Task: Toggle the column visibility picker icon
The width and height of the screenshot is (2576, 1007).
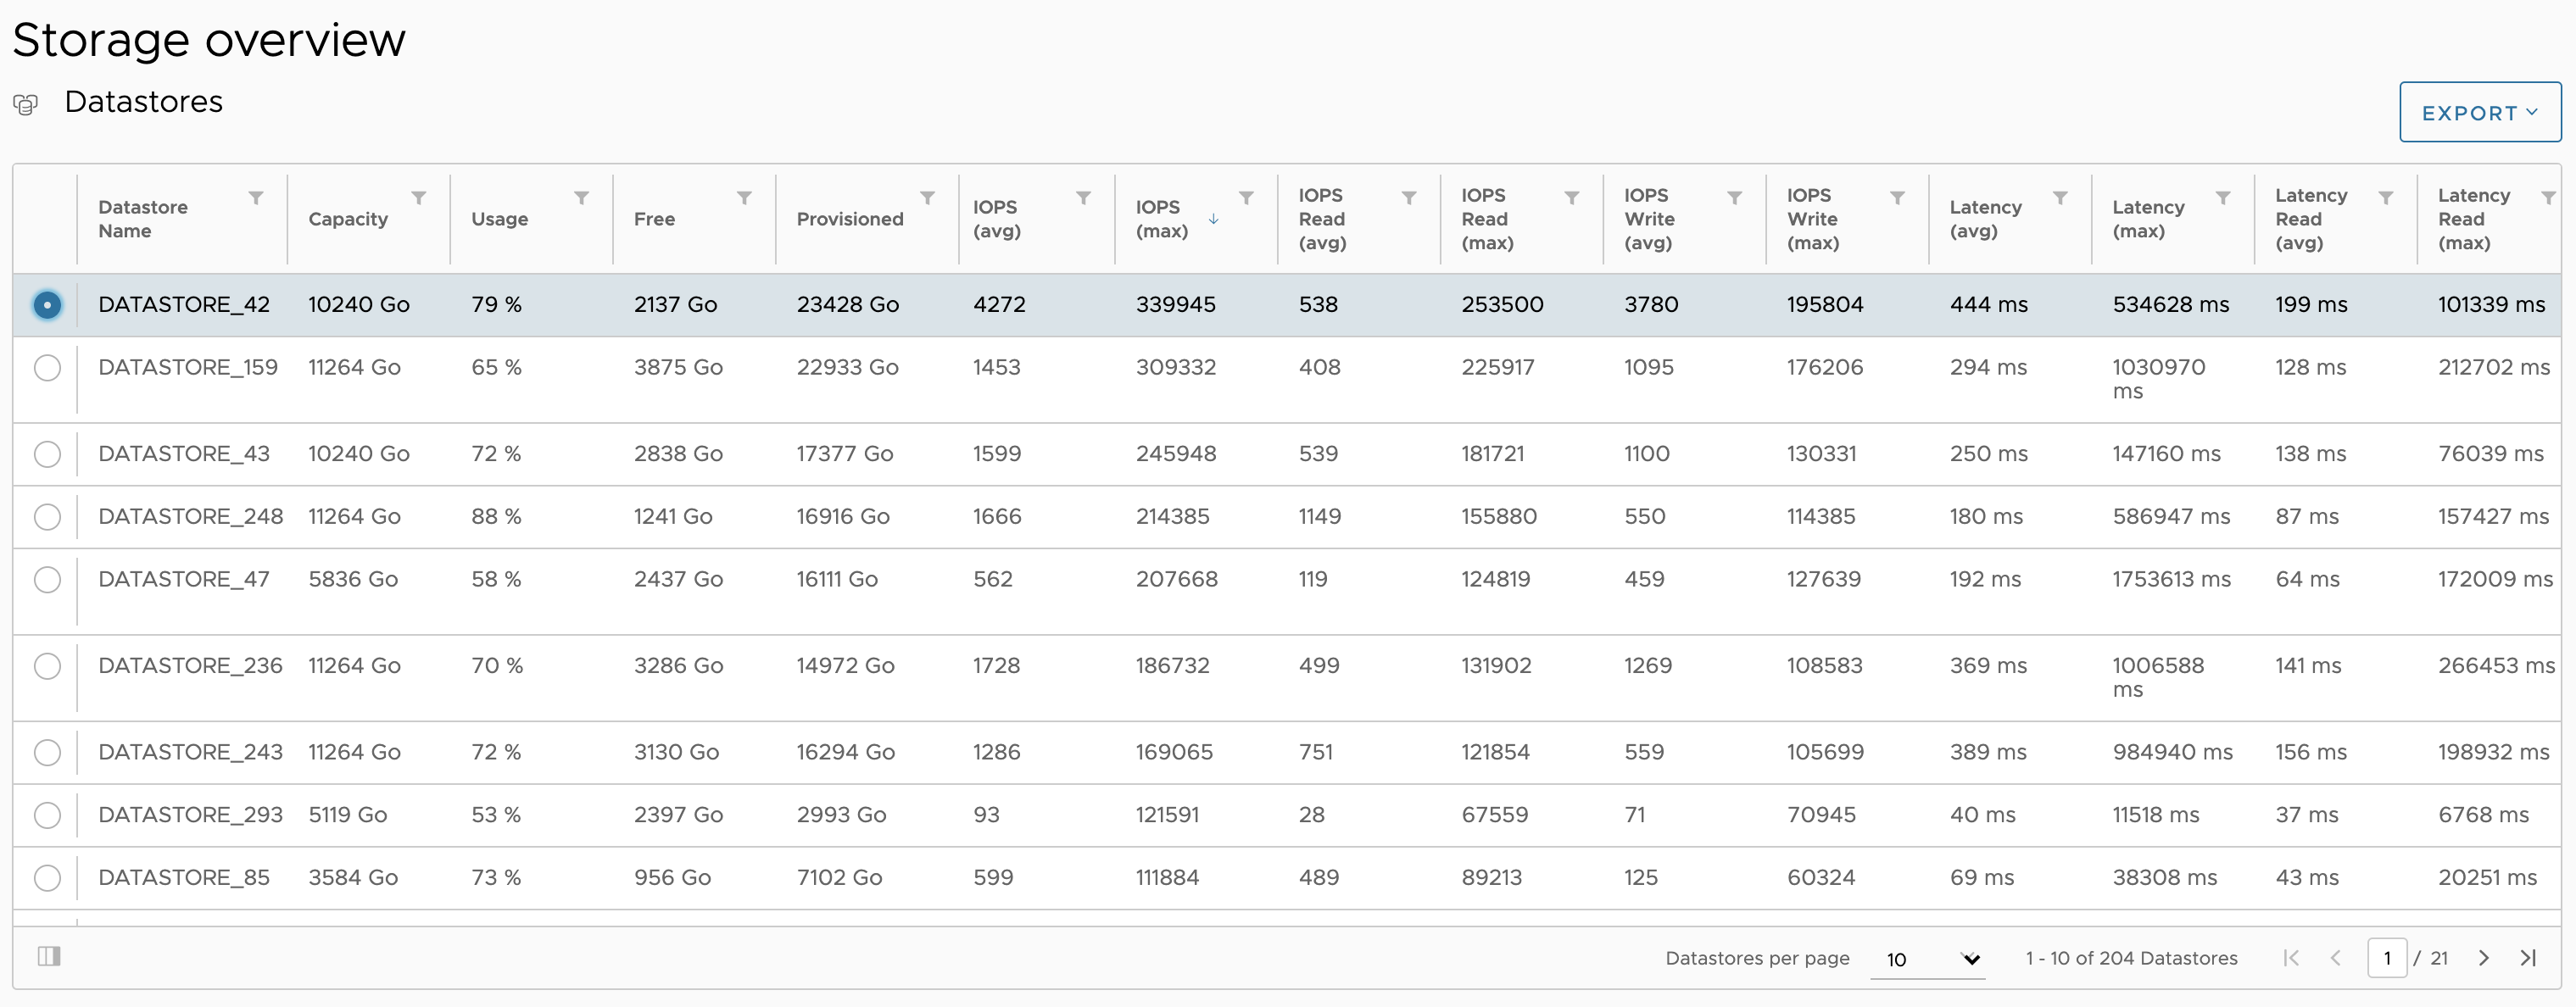Action: tap(49, 956)
